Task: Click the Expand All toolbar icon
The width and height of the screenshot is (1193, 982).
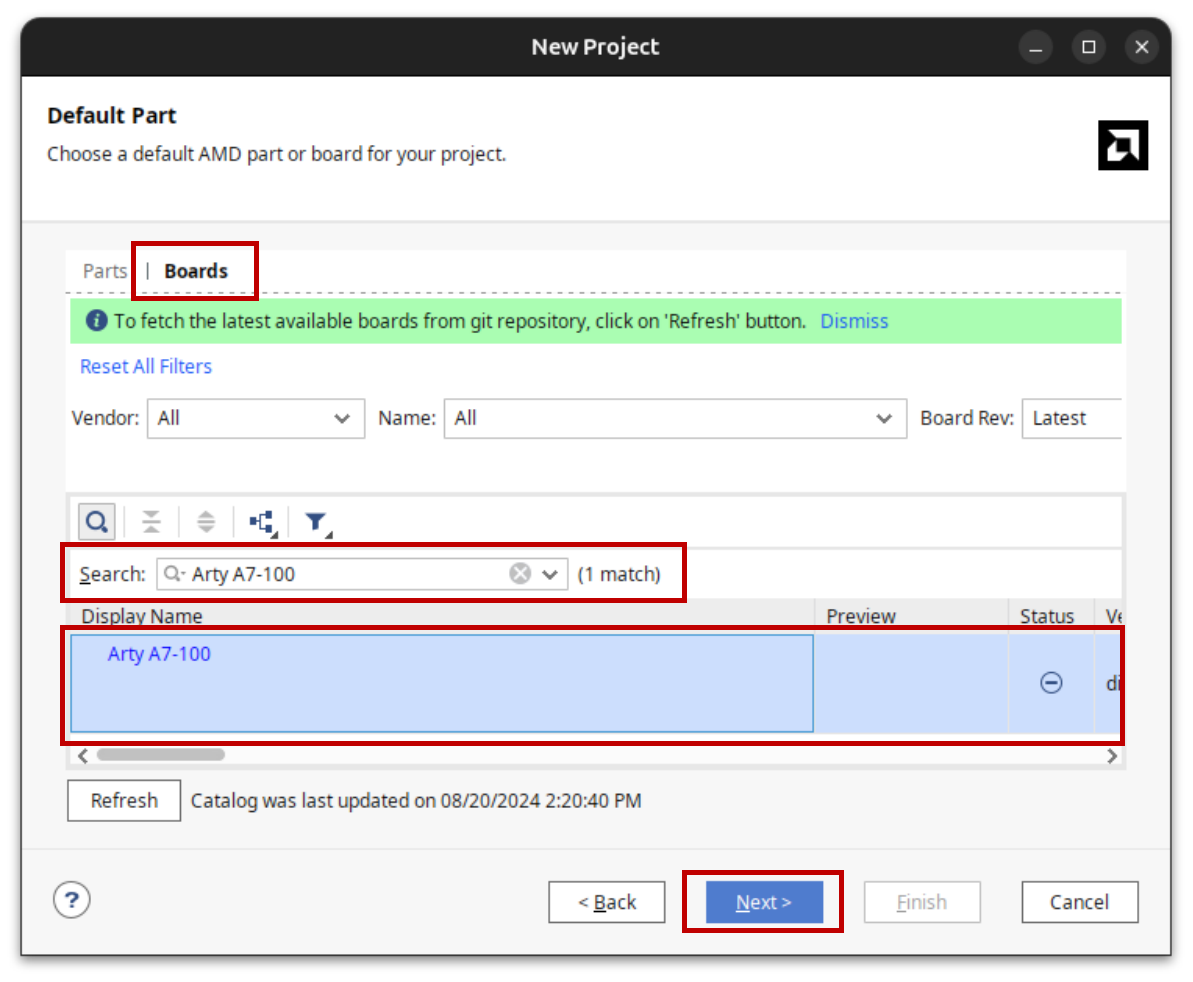Action: coord(206,522)
